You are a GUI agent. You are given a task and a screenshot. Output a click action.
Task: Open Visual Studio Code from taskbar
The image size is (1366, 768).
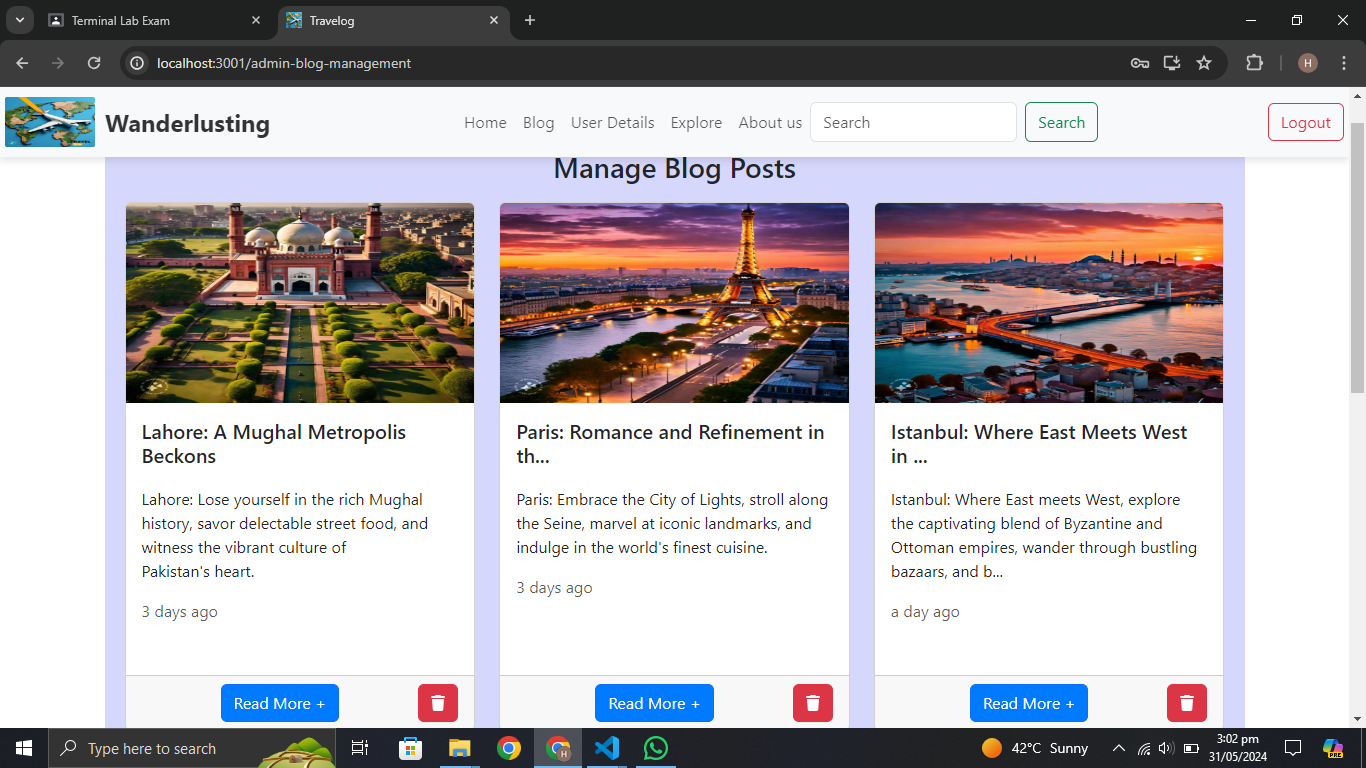(x=607, y=748)
